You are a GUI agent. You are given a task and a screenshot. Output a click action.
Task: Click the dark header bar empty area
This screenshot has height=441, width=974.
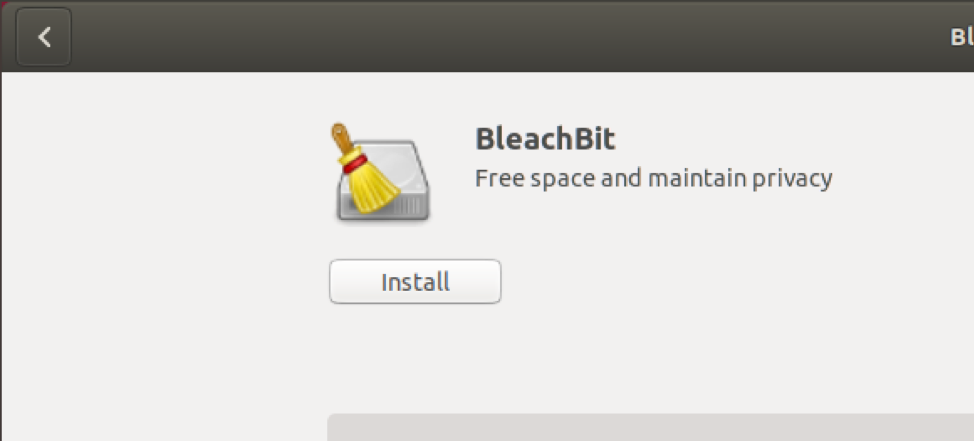(497, 37)
